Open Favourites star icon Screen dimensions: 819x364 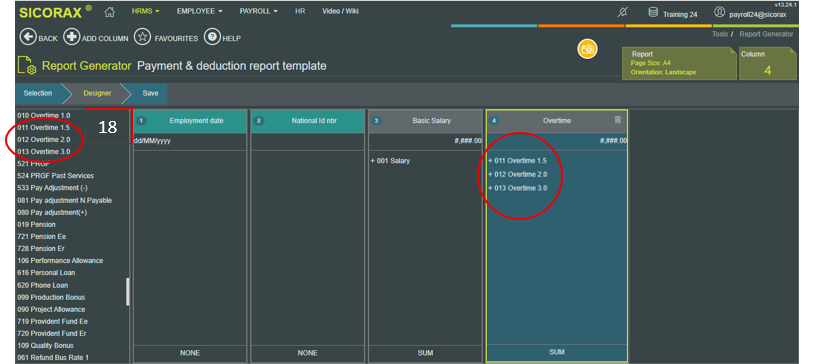pyautogui.click(x=143, y=38)
